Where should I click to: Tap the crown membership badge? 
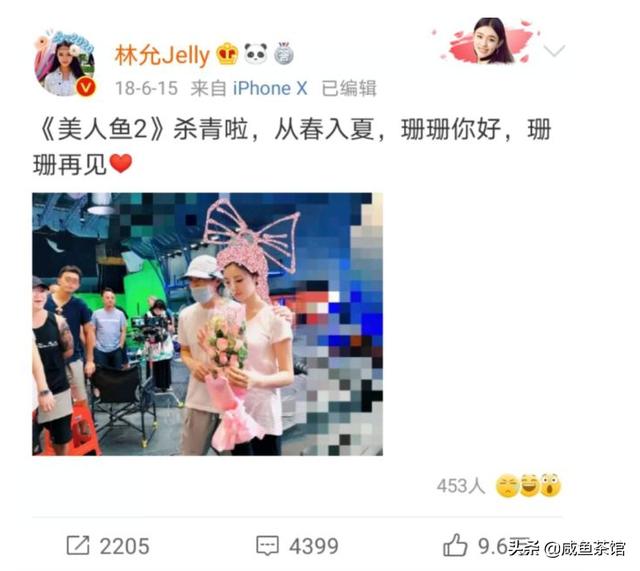(x=227, y=54)
